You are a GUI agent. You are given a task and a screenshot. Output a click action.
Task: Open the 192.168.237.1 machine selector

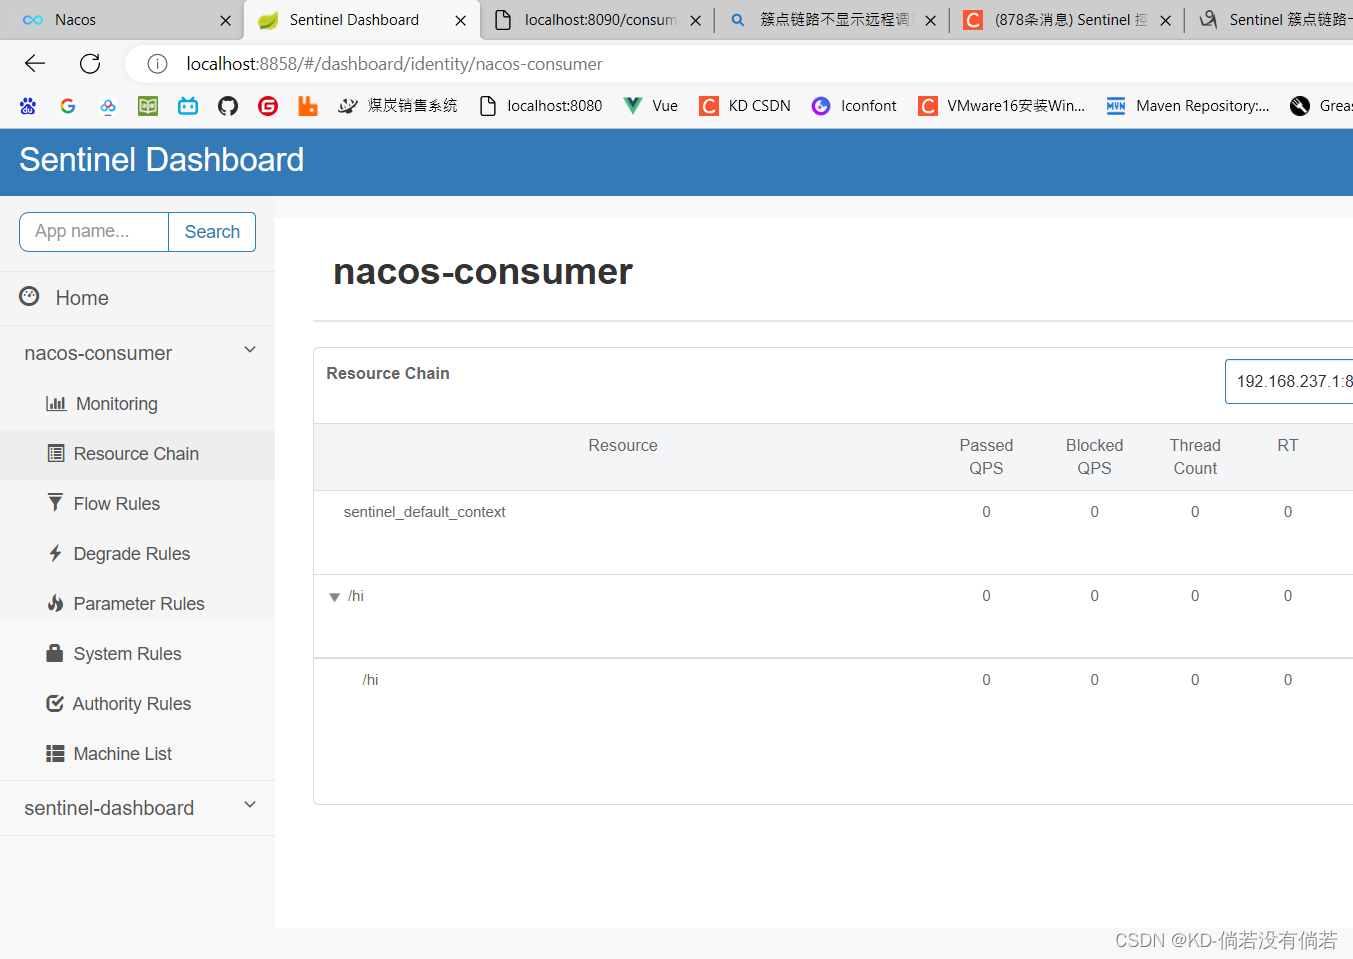tap(1289, 382)
